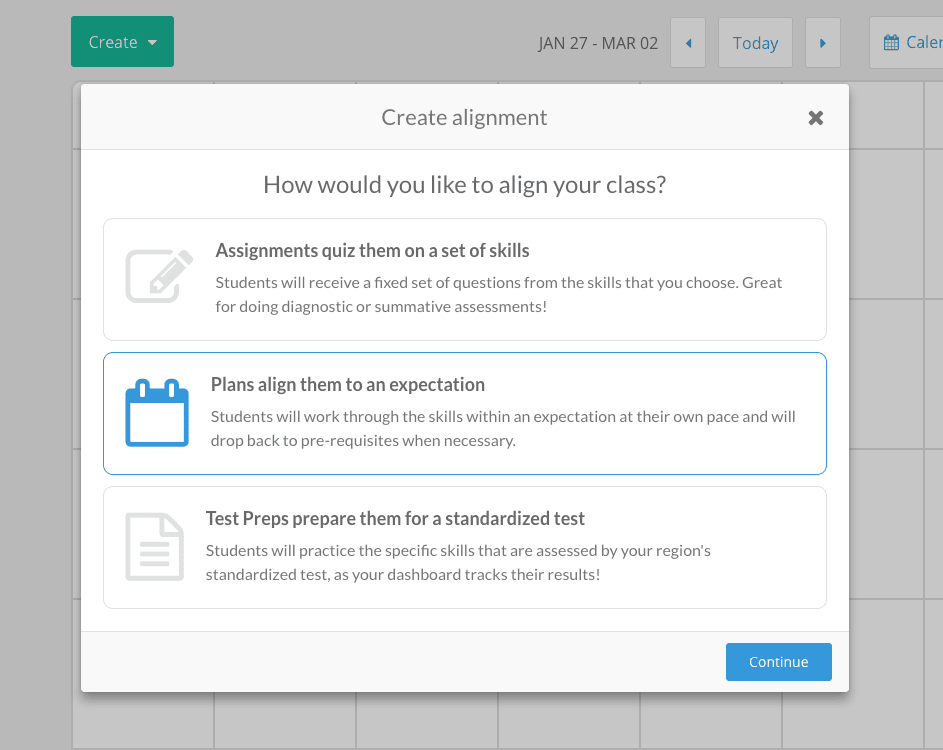This screenshot has width=943, height=750.
Task: Click the green Create button
Action: click(122, 41)
